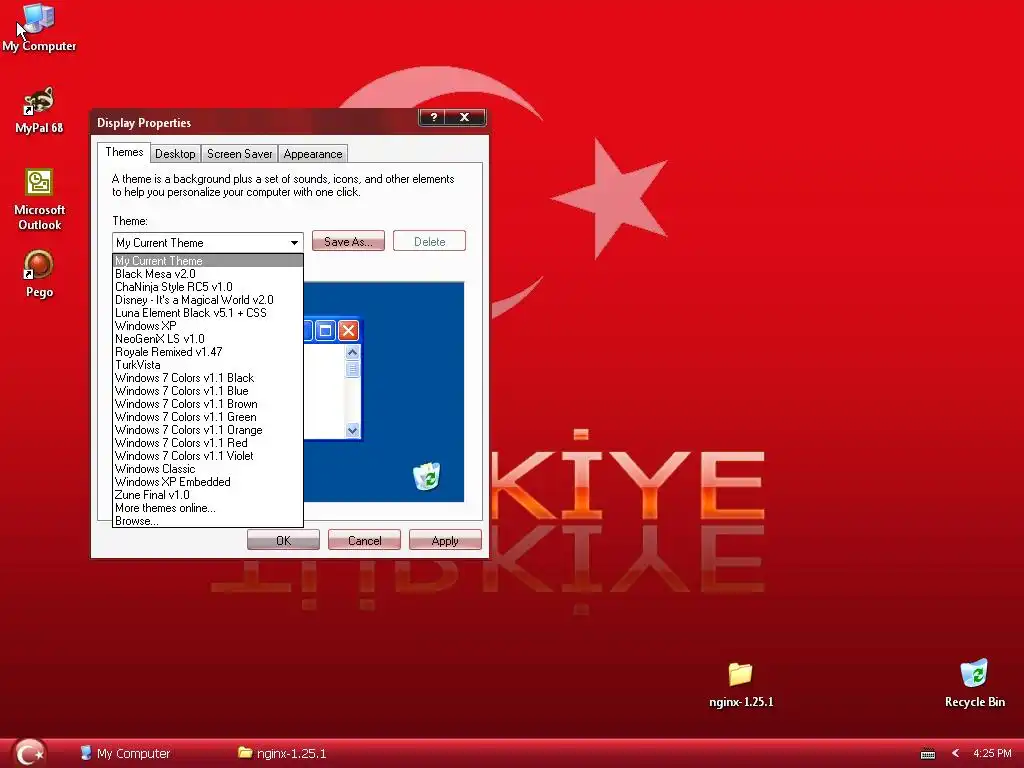Image resolution: width=1024 pixels, height=768 pixels.
Task: Select the TurkVista theme
Action: click(208, 365)
